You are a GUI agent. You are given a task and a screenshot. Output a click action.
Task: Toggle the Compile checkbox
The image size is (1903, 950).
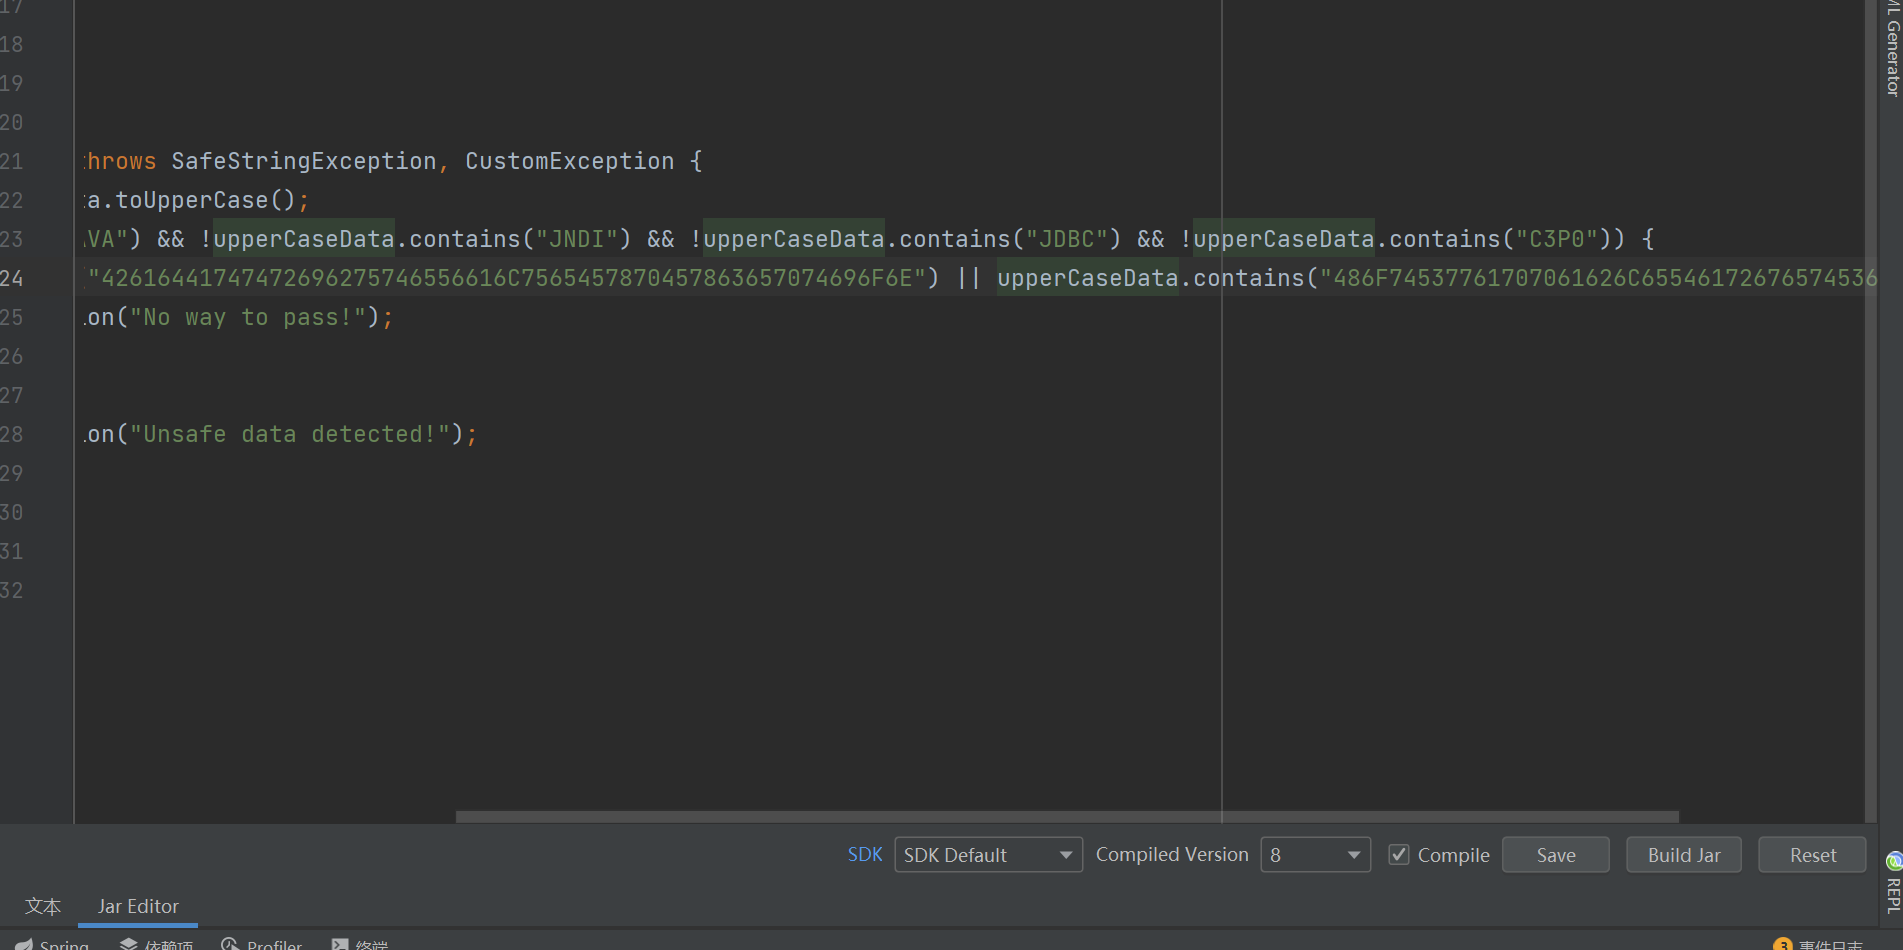[1399, 855]
